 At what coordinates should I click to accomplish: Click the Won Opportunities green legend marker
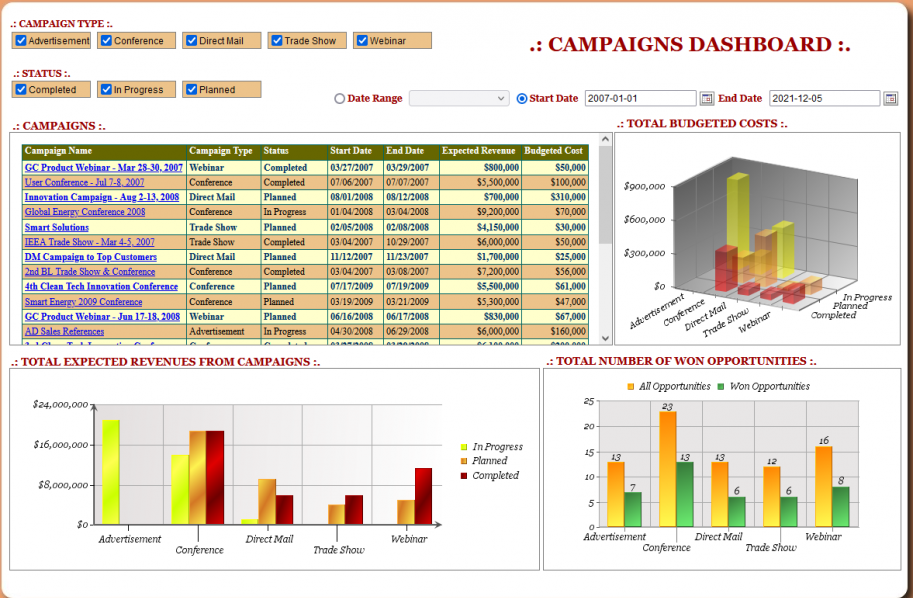(x=722, y=386)
